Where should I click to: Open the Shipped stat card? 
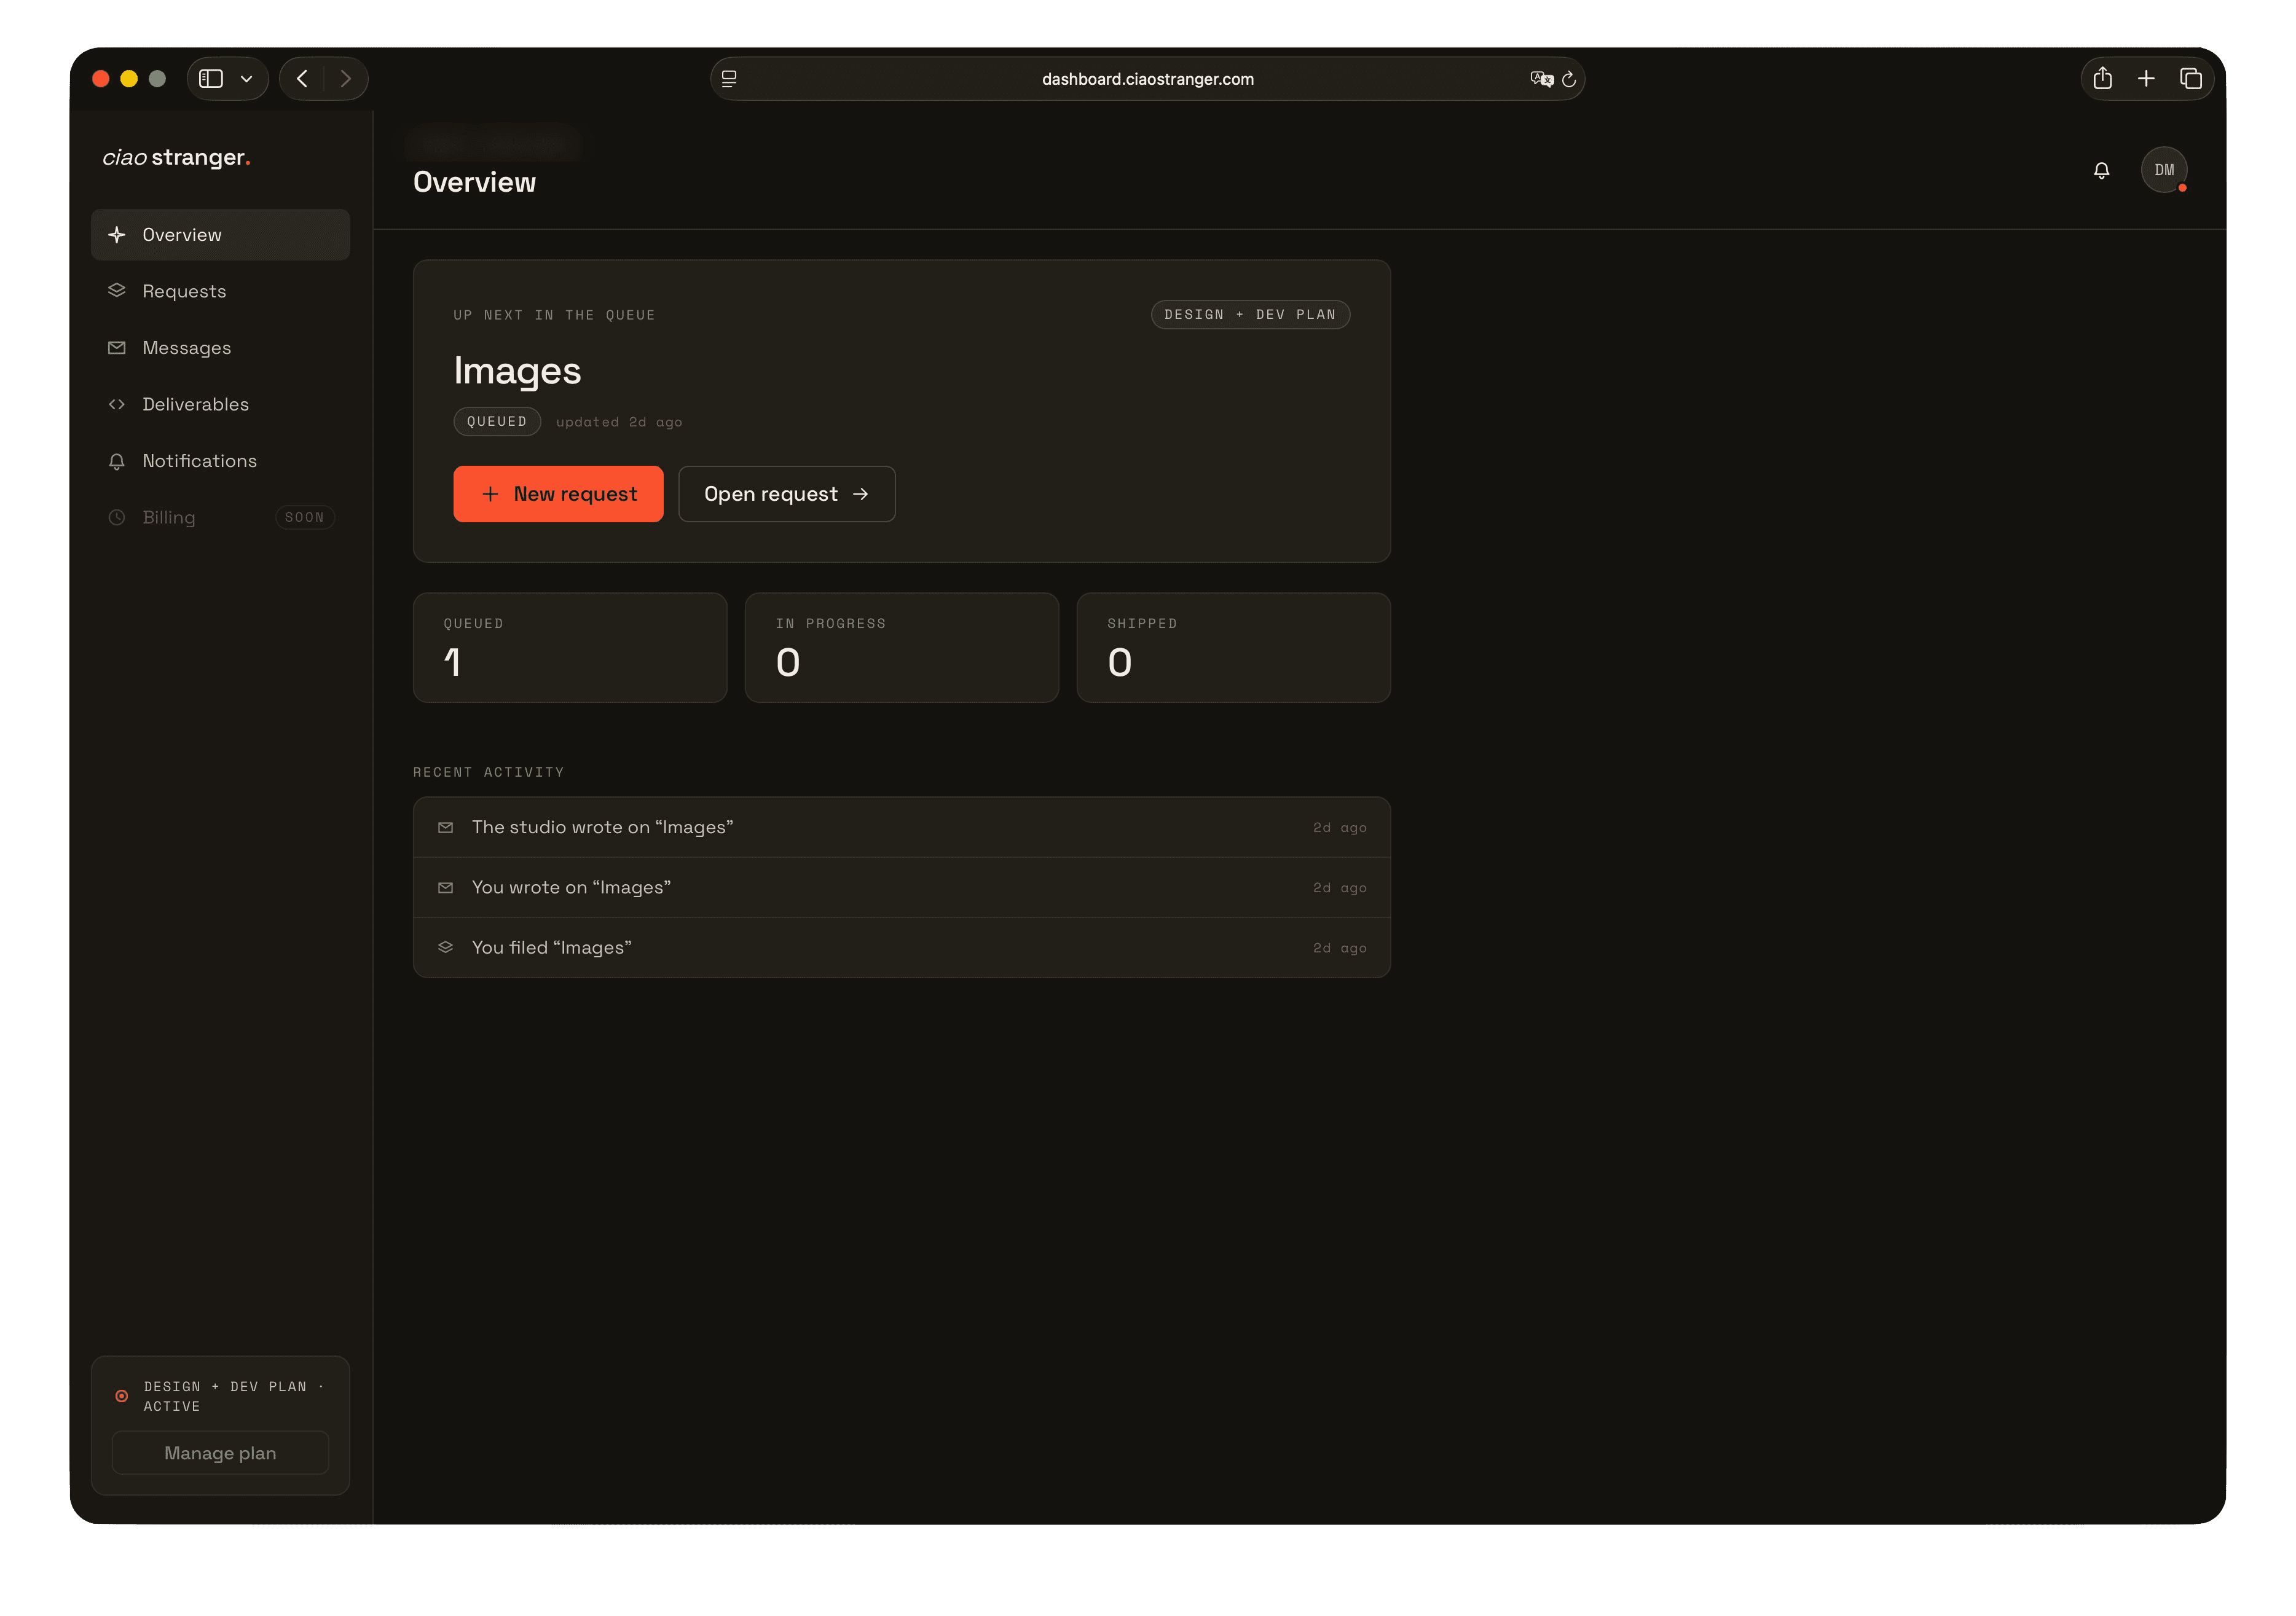pyautogui.click(x=1233, y=648)
